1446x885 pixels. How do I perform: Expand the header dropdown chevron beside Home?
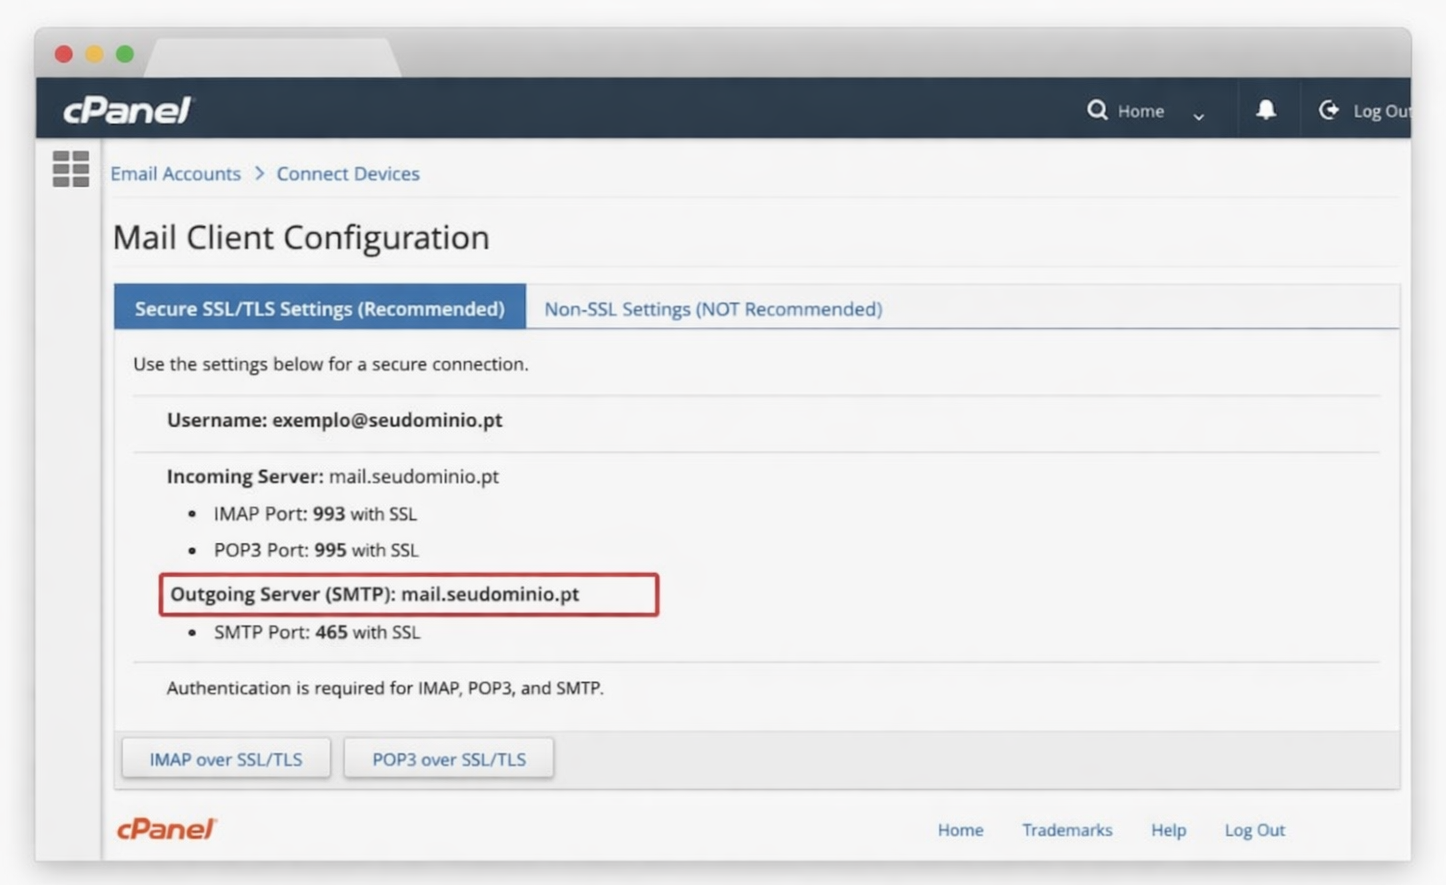click(1198, 116)
